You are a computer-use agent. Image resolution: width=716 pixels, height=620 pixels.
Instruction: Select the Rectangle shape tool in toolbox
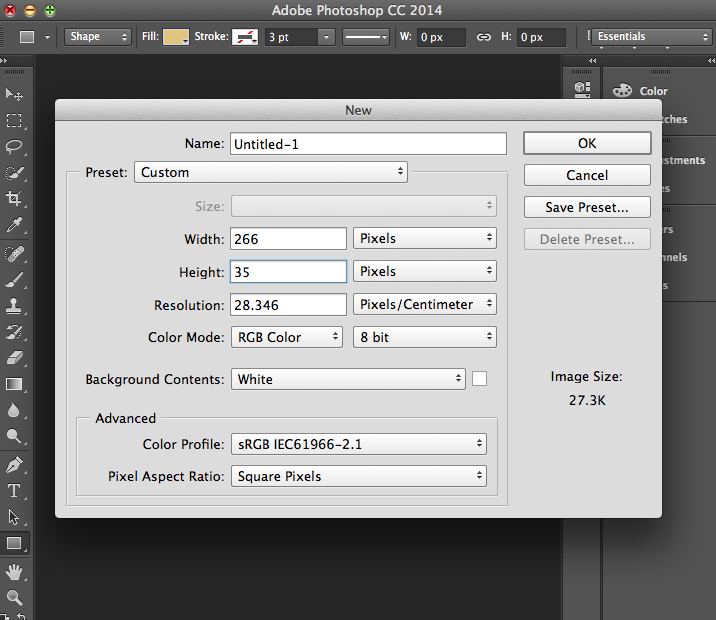[x=14, y=543]
